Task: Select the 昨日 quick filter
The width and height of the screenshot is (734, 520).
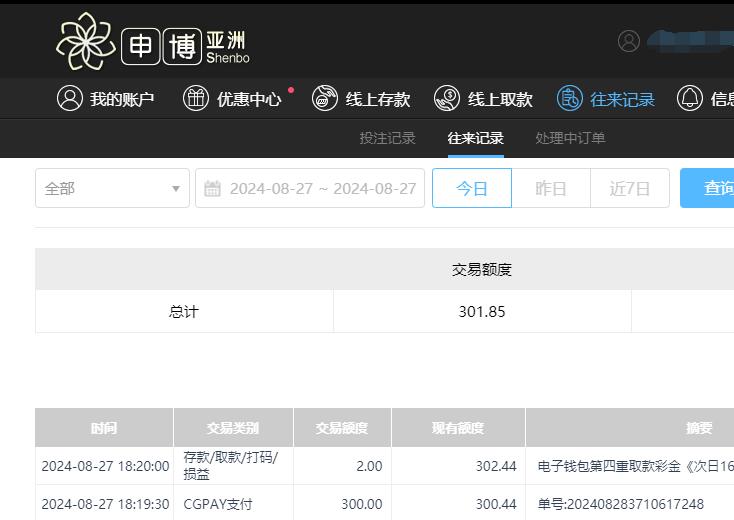Action: pos(551,188)
